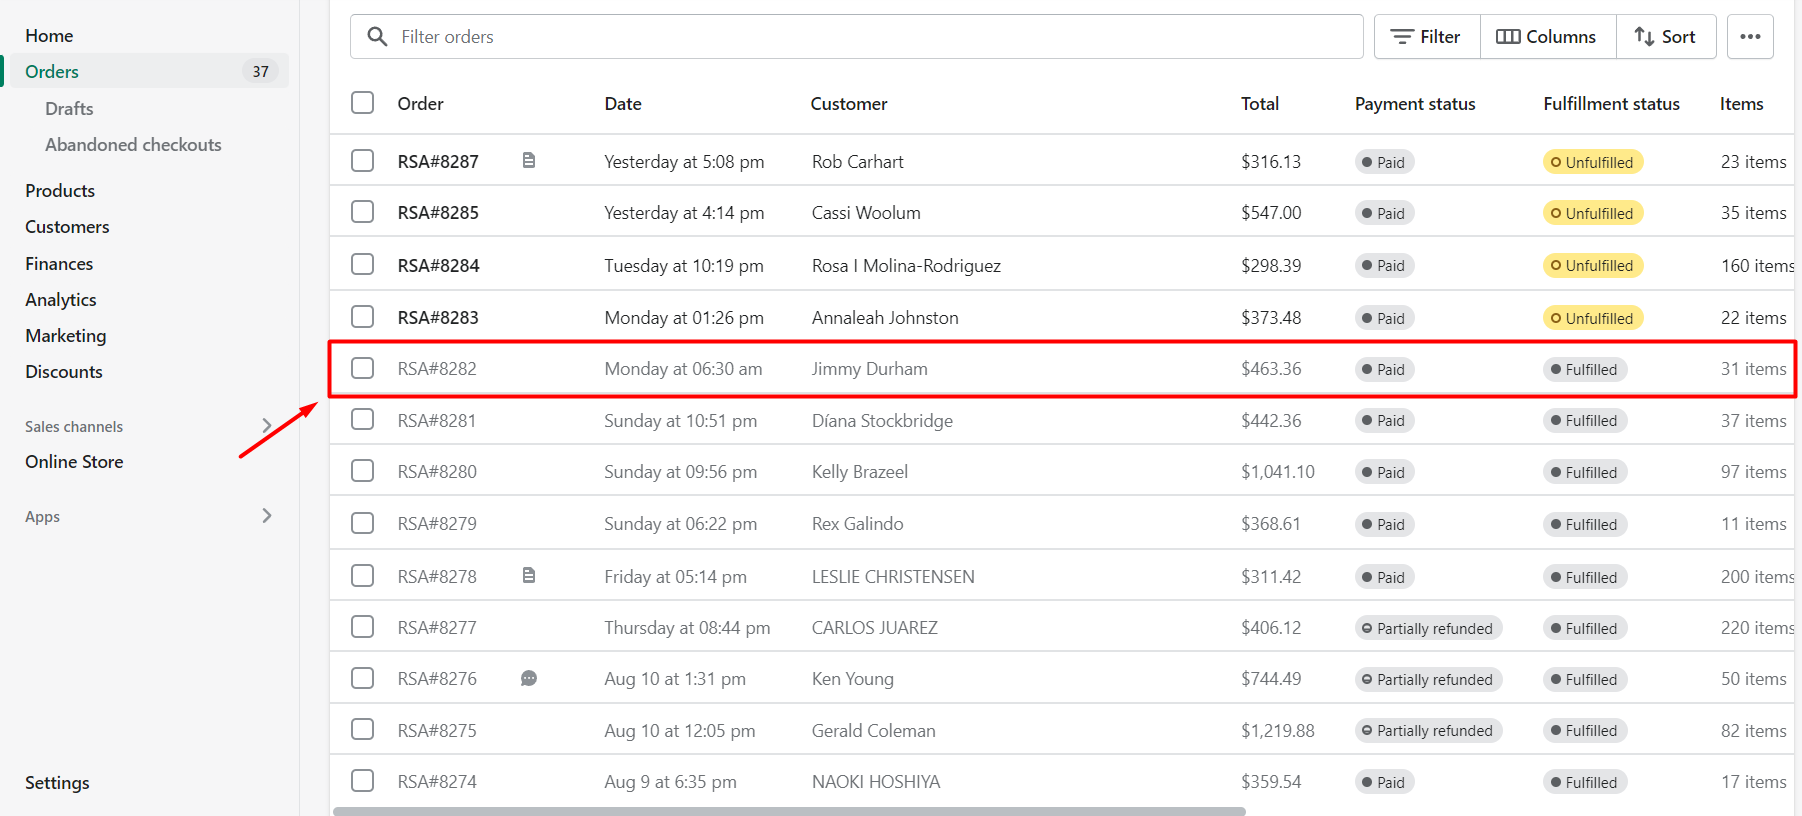The height and width of the screenshot is (816, 1802).
Task: Go to Abandoned checkouts page
Action: (x=133, y=145)
